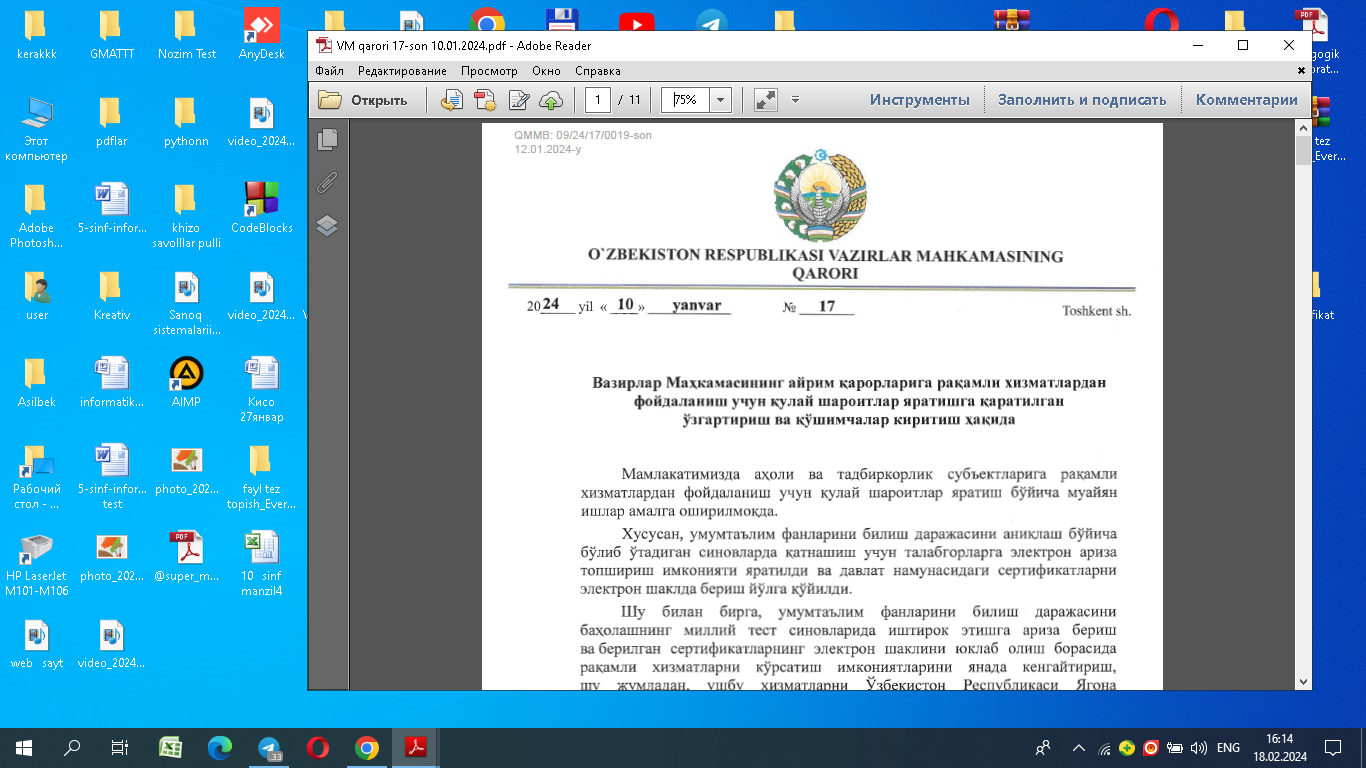
Task: Click the Telegram icon in taskbar
Action: (x=269, y=747)
